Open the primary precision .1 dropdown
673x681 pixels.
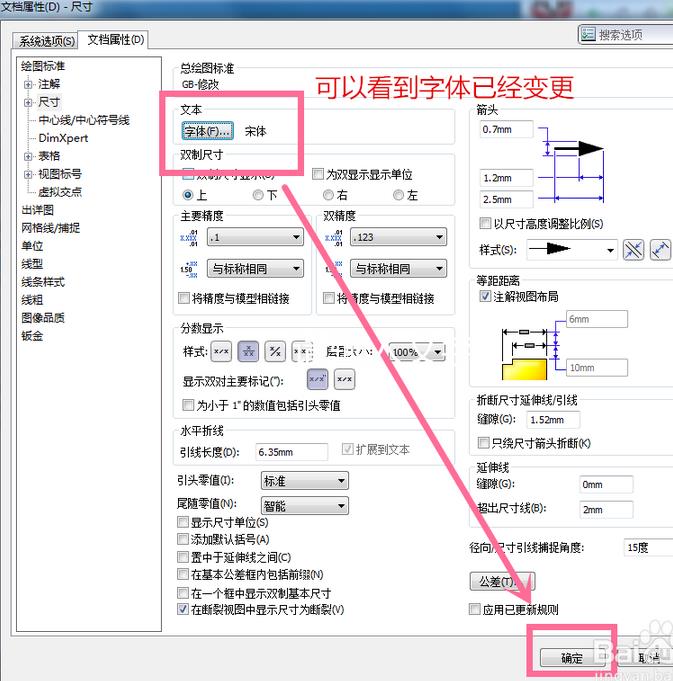(x=255, y=237)
